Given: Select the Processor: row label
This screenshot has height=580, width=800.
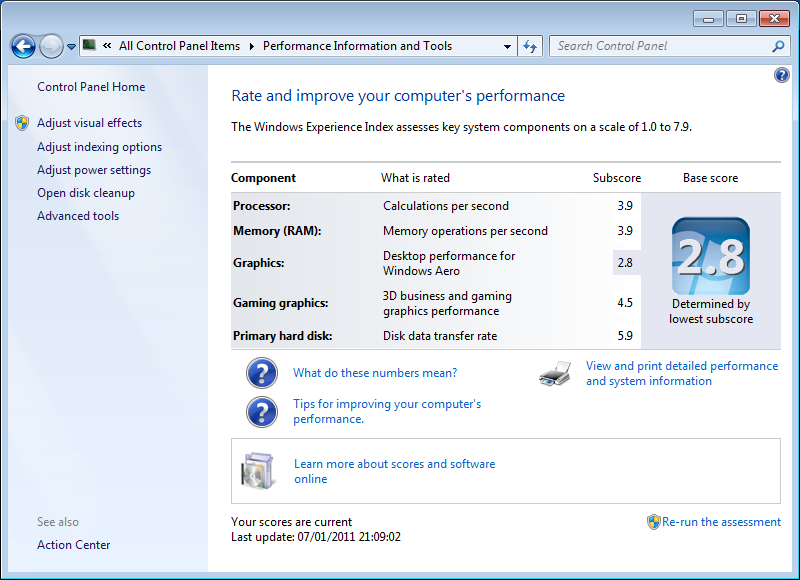Looking at the screenshot, I should pyautogui.click(x=262, y=206).
